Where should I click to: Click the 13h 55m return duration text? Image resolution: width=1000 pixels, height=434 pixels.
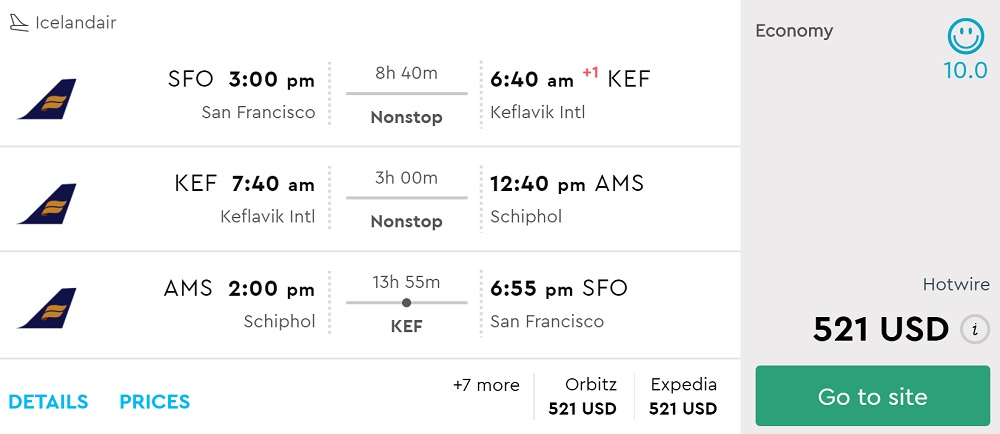pos(406,282)
